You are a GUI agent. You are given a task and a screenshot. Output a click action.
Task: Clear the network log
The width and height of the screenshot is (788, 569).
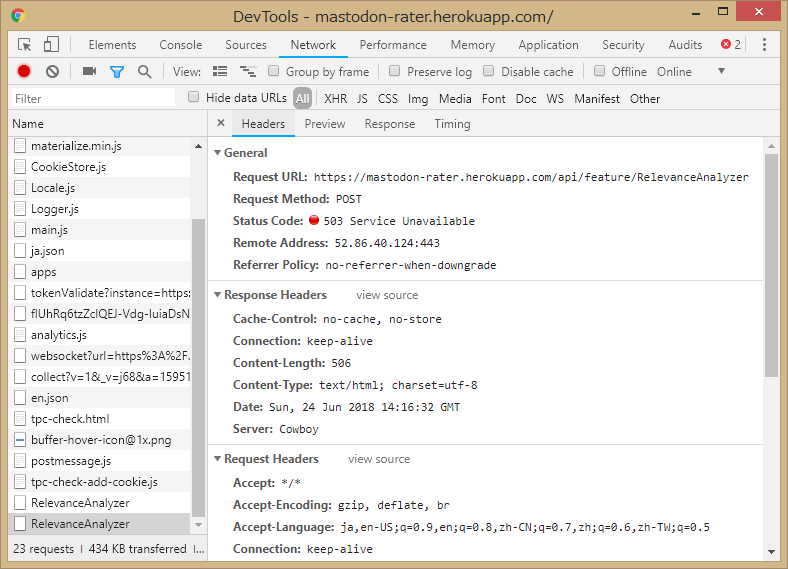click(52, 71)
